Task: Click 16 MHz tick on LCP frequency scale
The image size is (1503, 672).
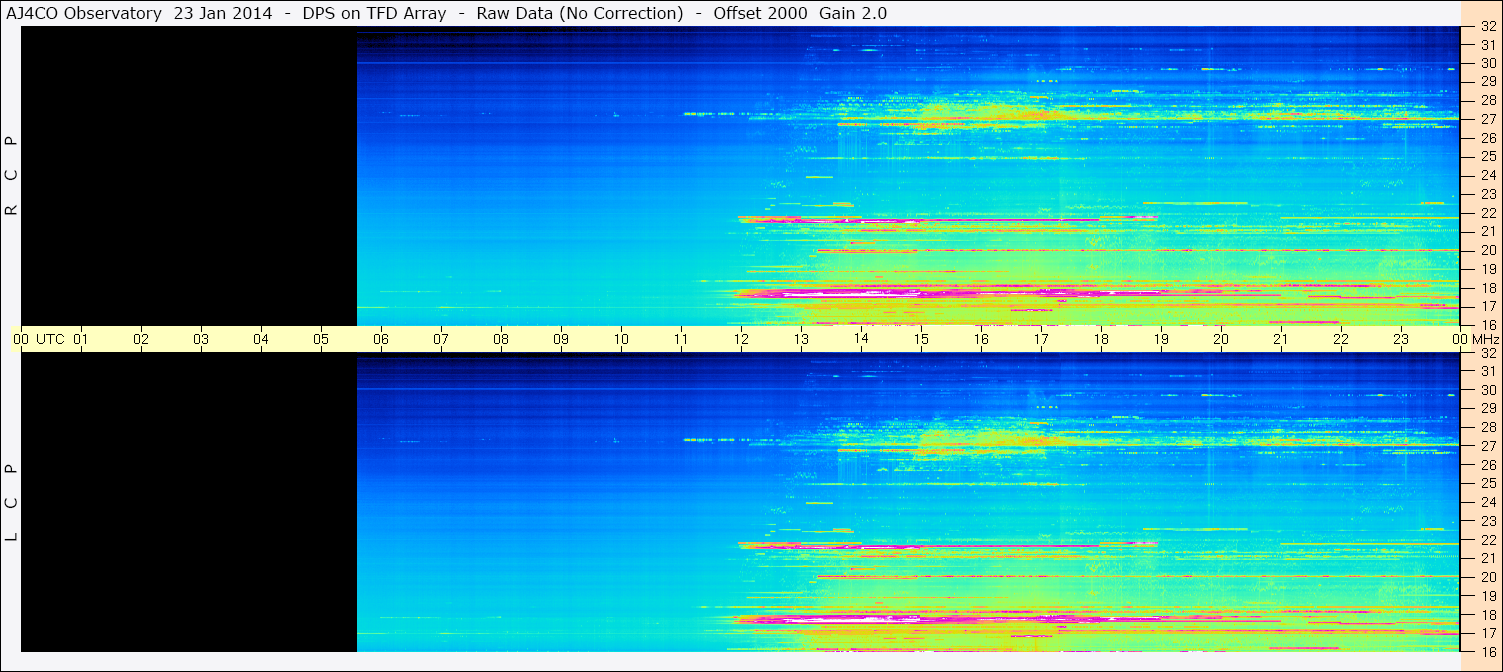Action: tap(1488, 651)
